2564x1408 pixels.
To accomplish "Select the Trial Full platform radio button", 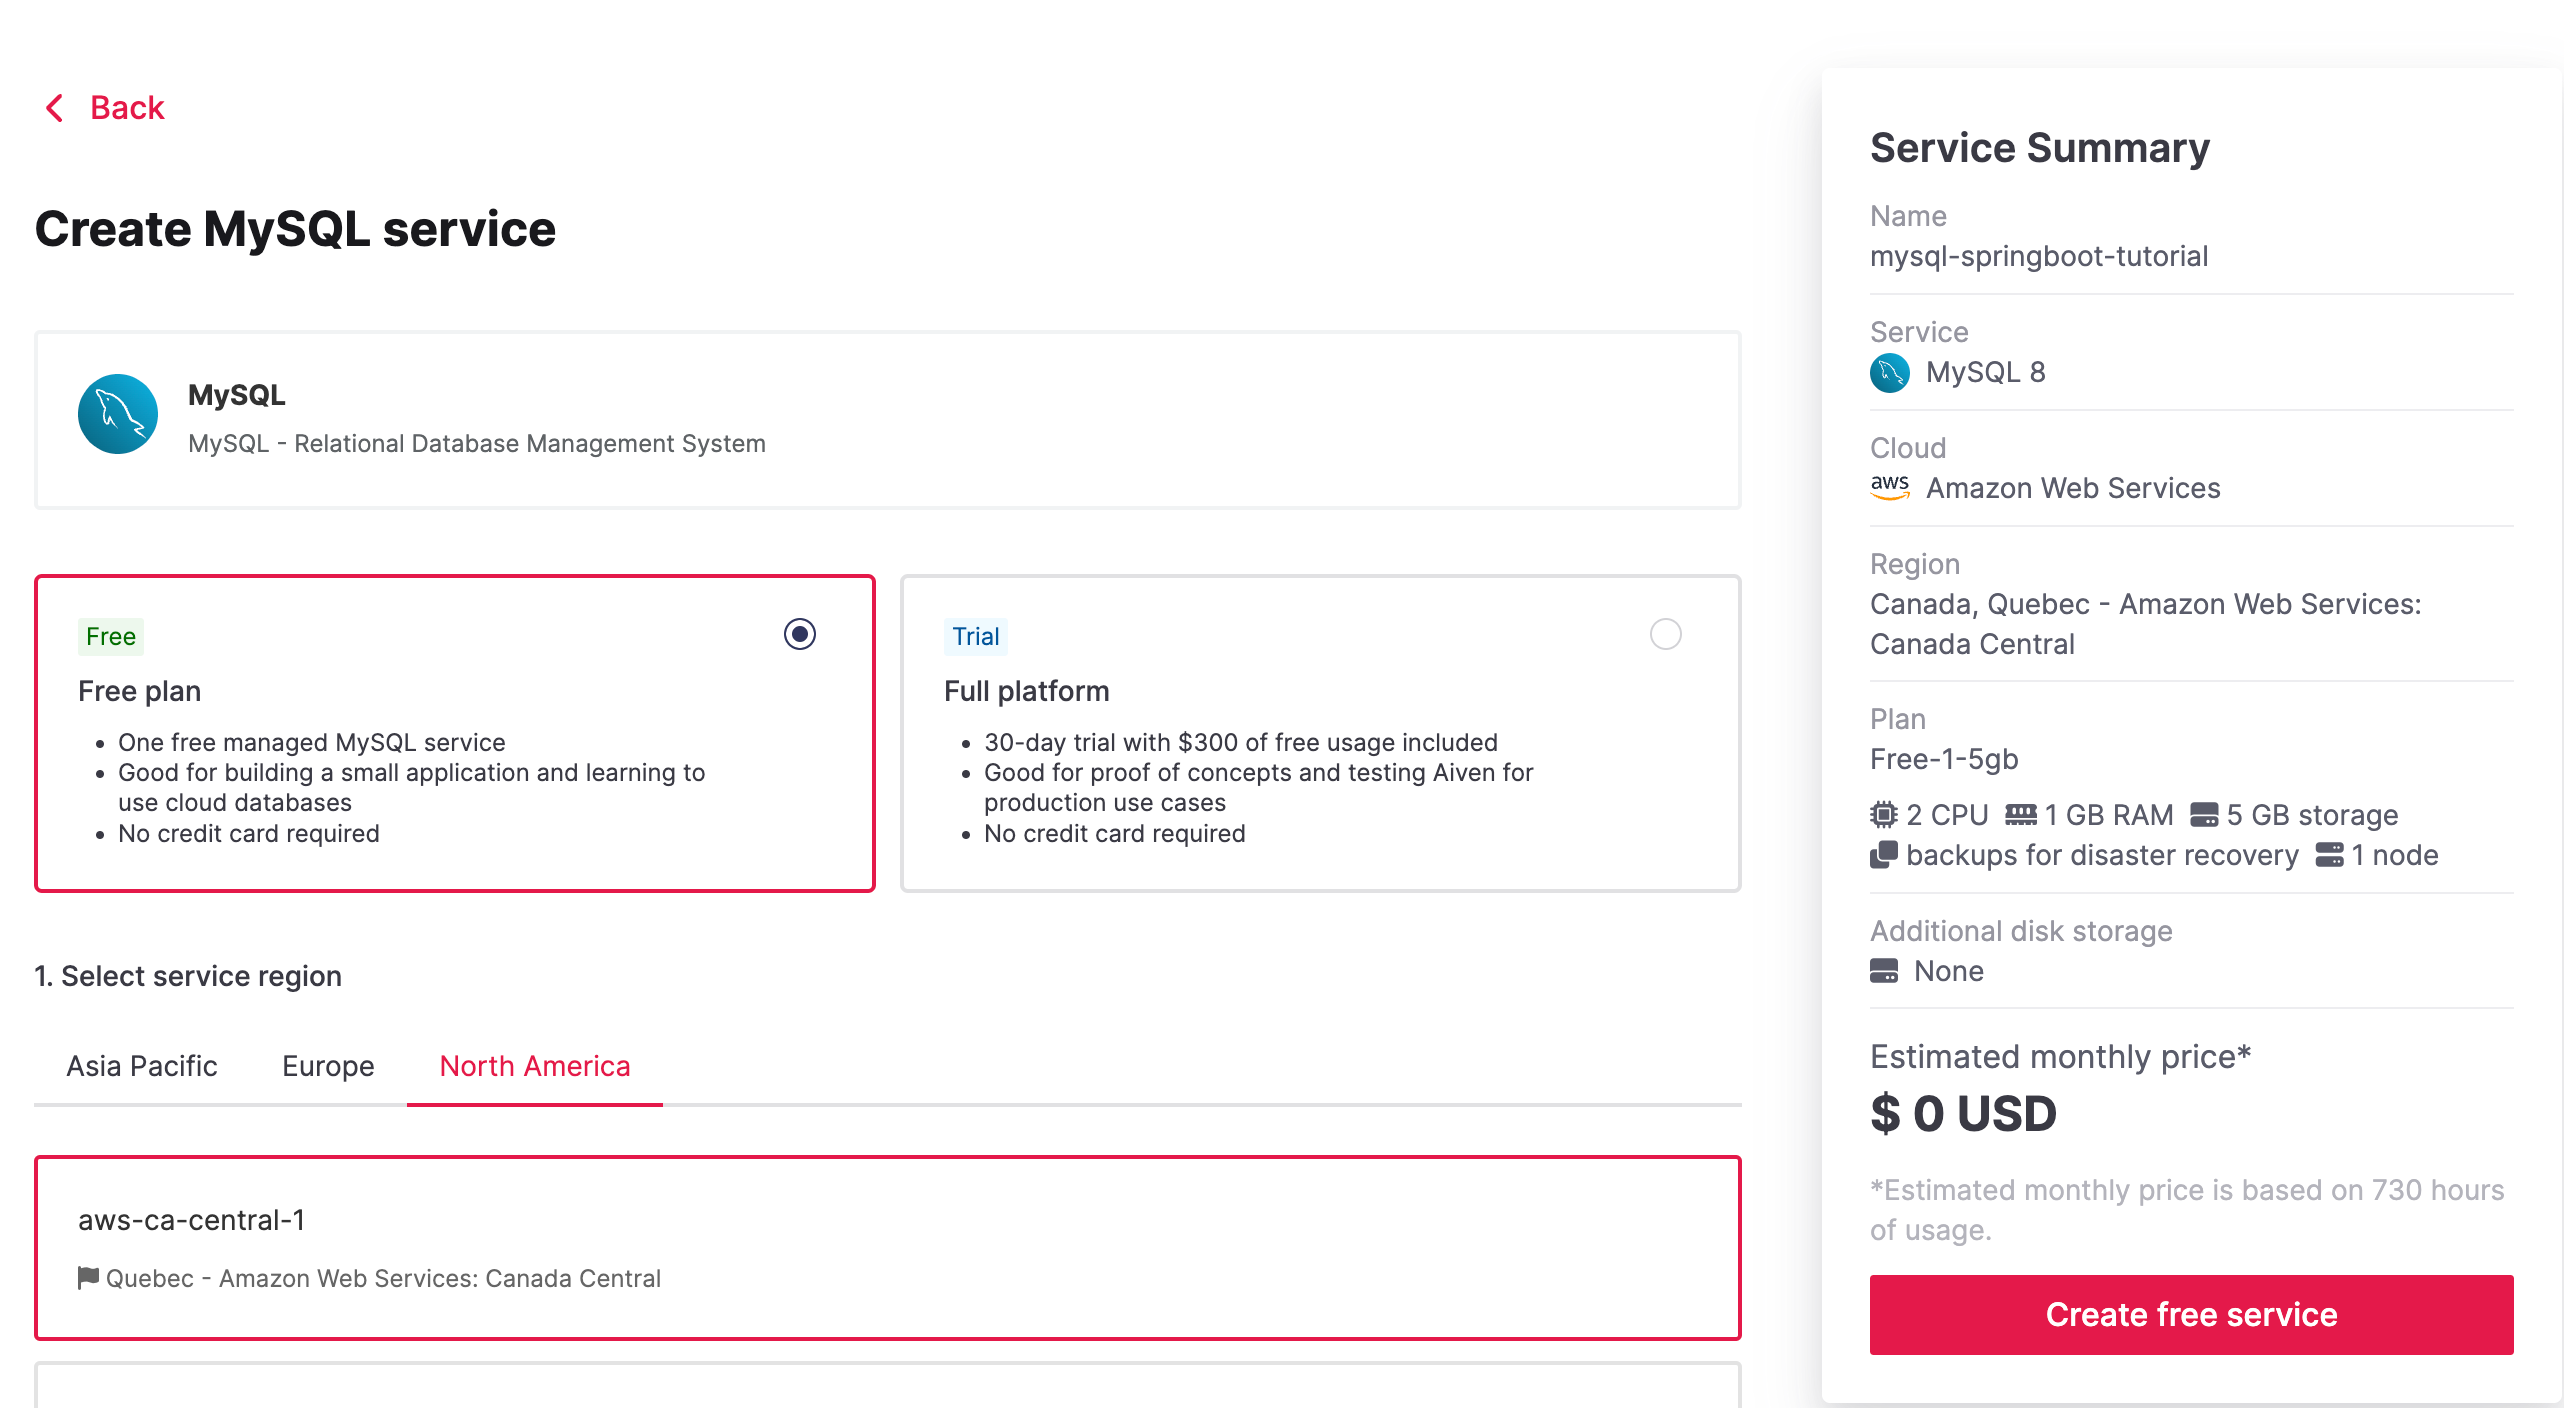I will [x=1666, y=634].
